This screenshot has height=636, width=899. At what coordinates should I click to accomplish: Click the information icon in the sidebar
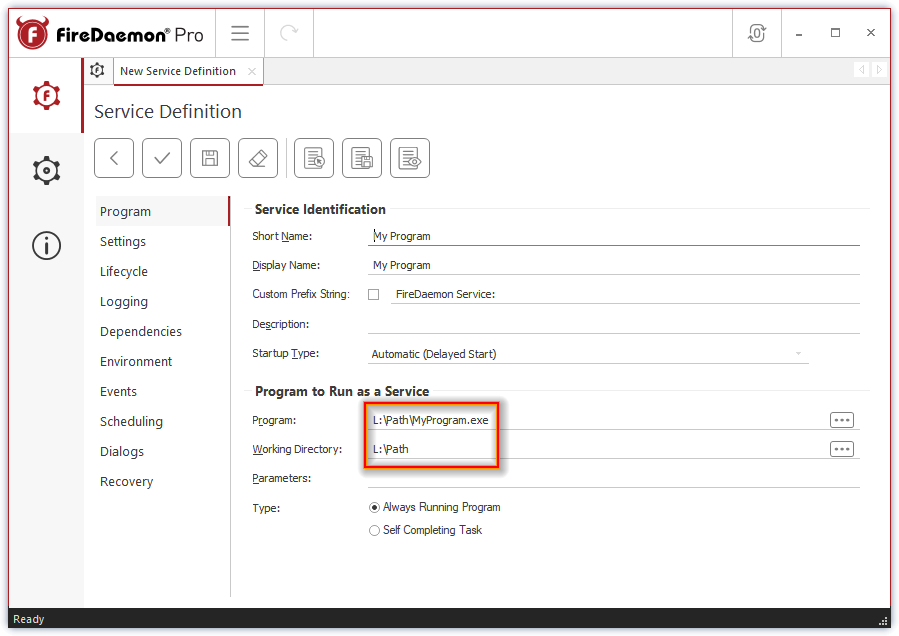pos(46,245)
